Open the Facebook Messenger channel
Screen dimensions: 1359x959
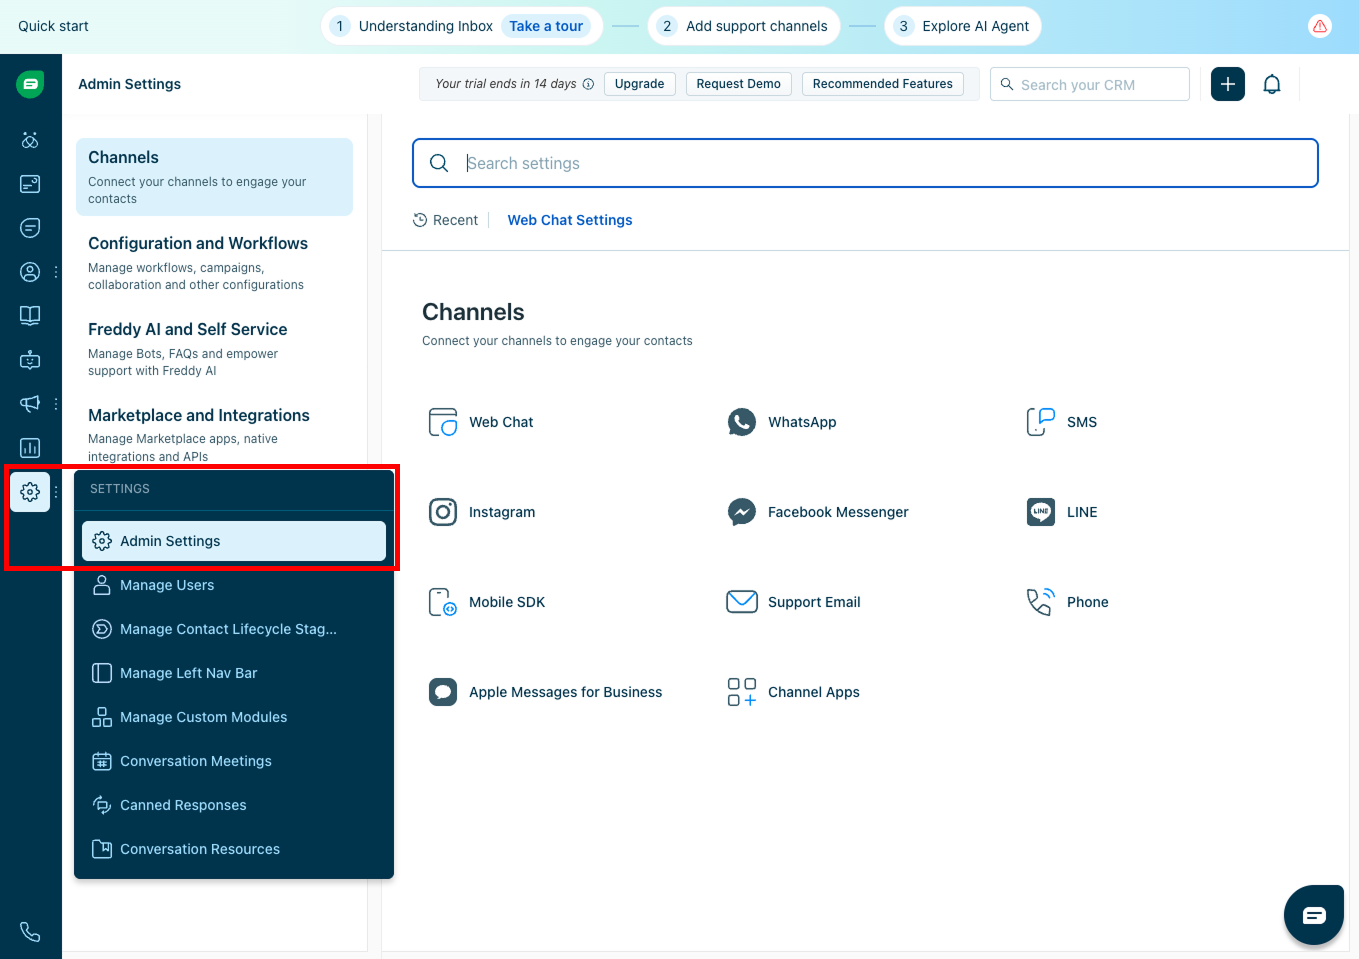click(x=818, y=512)
